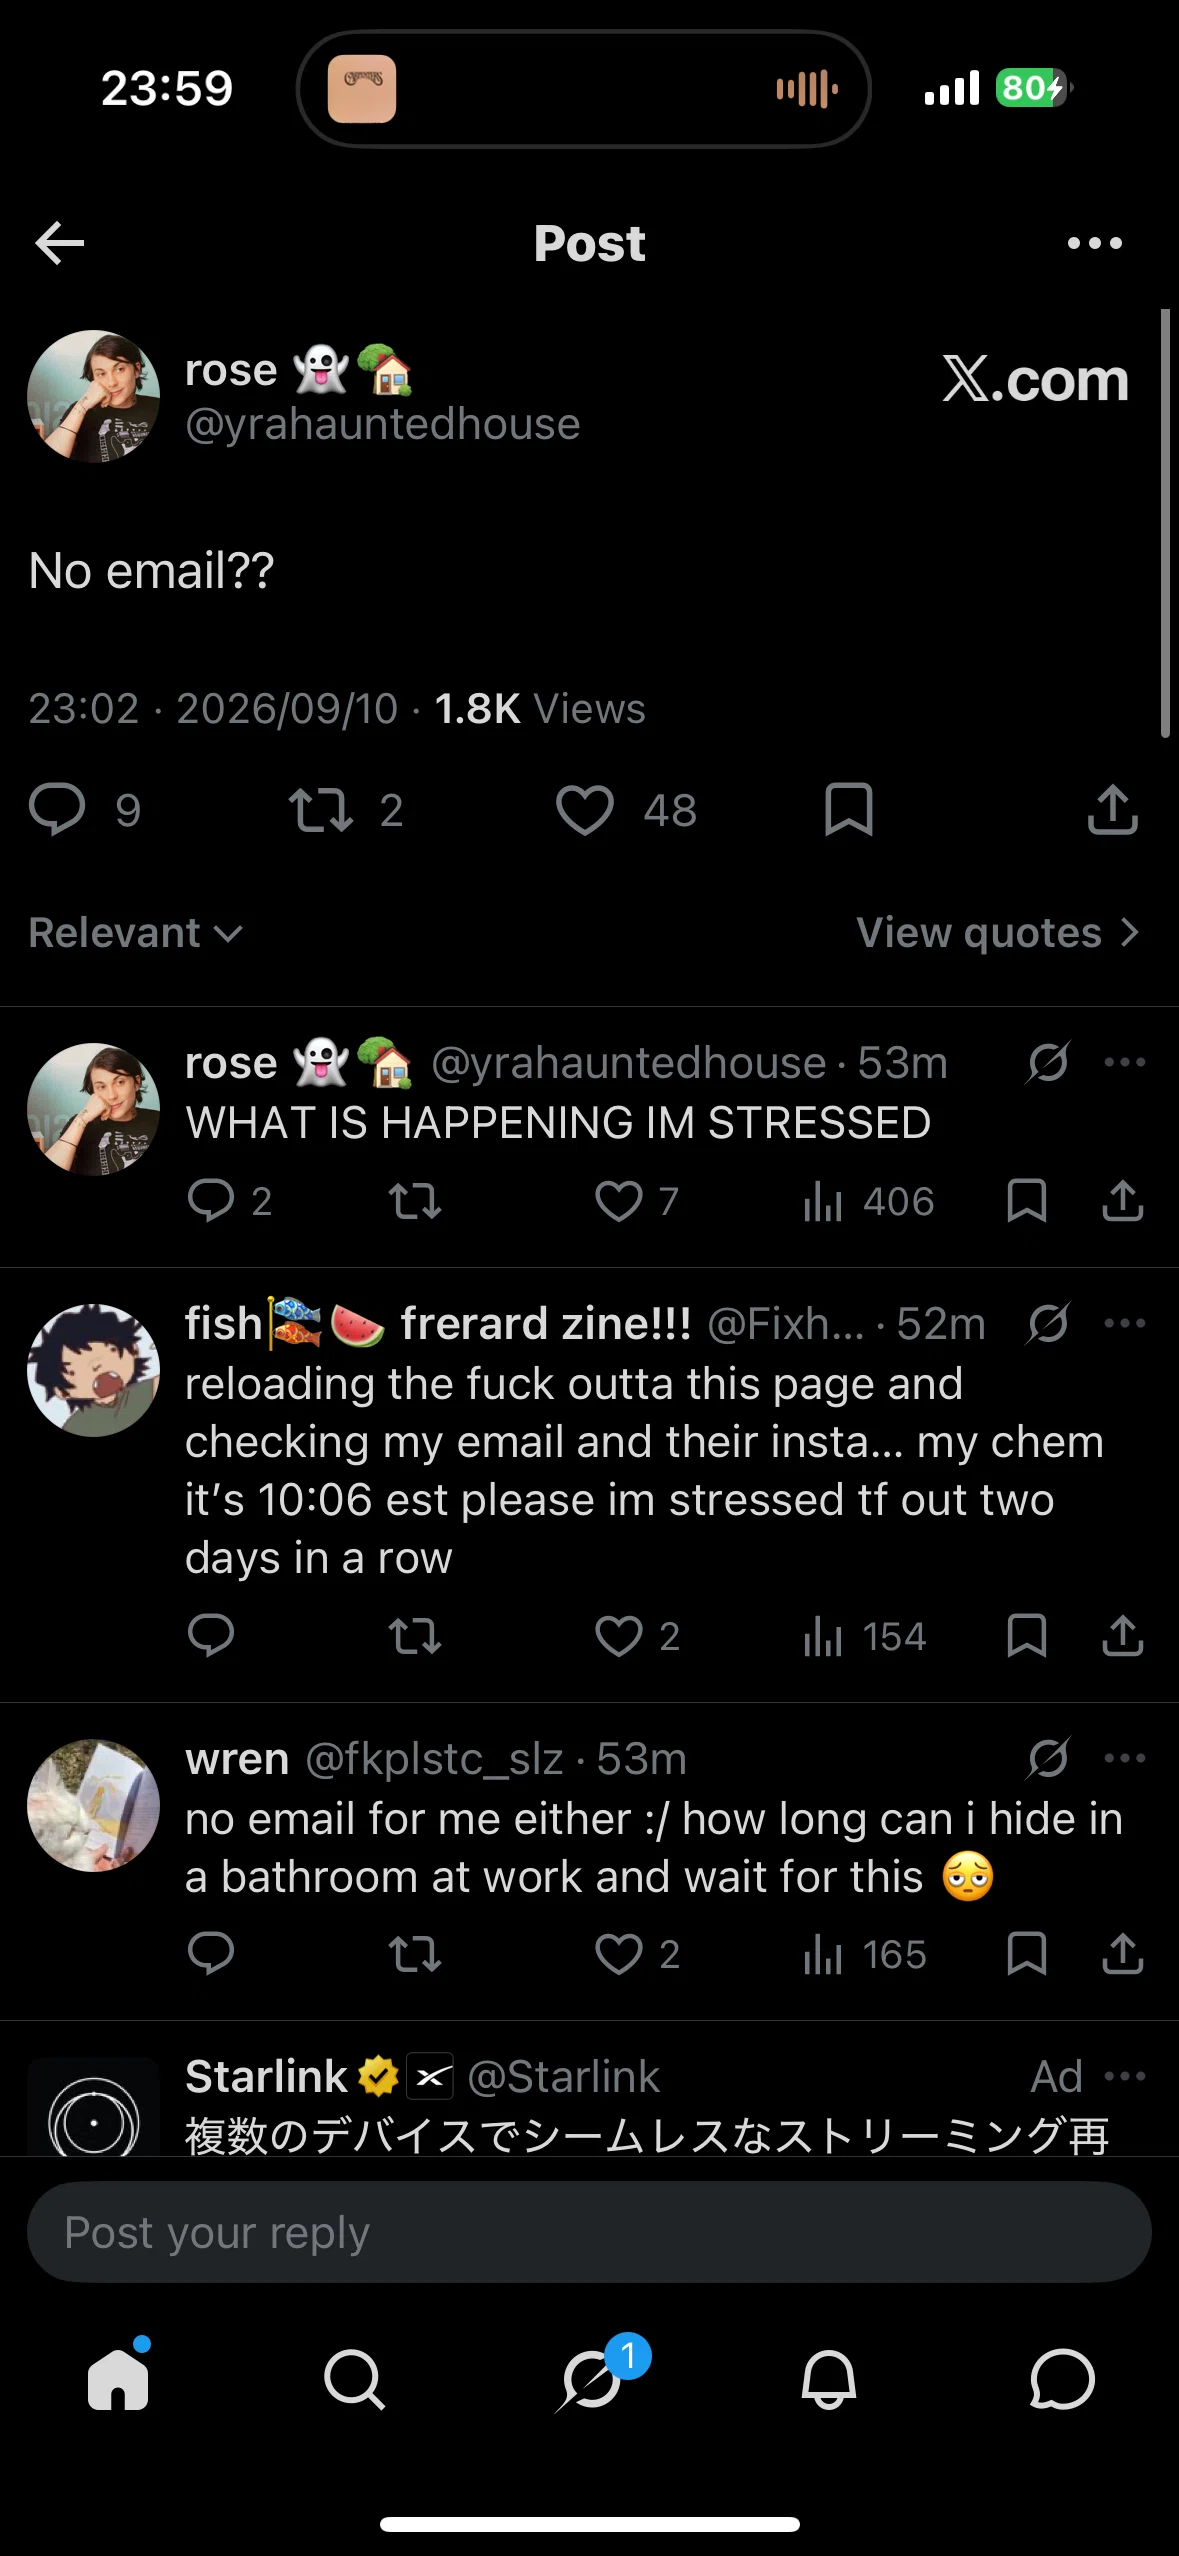Open the @yrahauntedhouse handle on the main post
The image size is (1179, 2556).
(382, 424)
